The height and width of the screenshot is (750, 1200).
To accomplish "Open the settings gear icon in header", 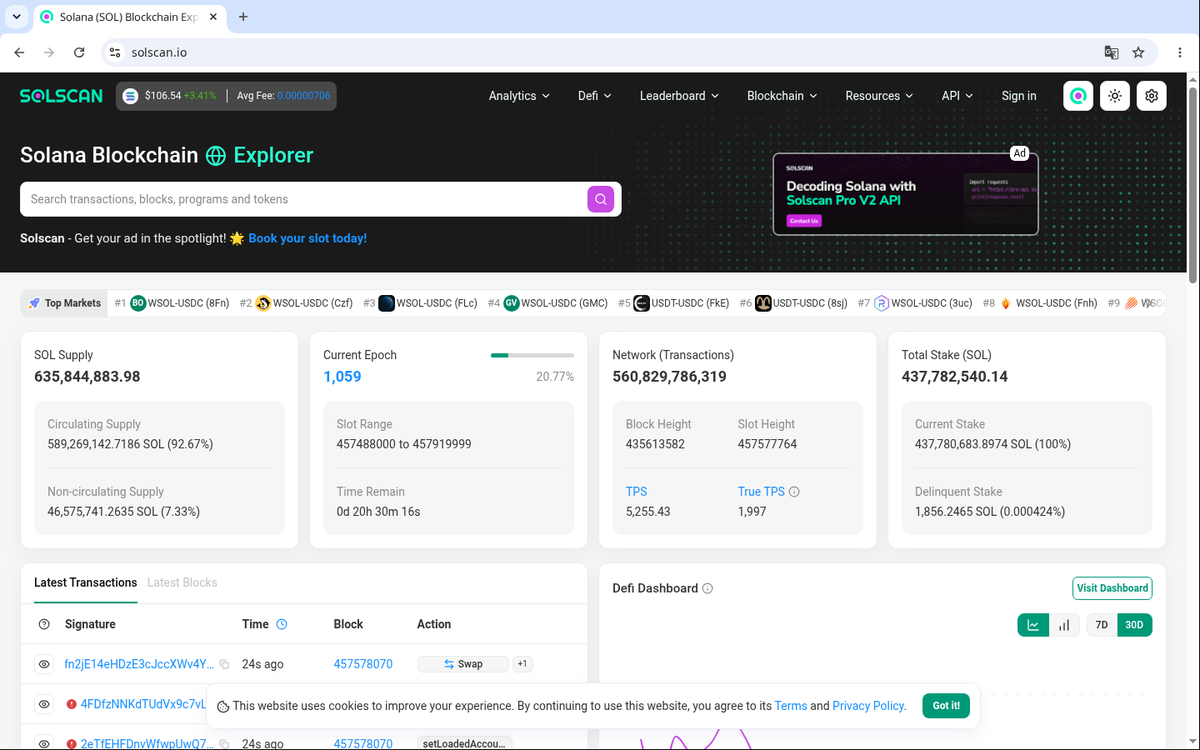I will [1152, 96].
